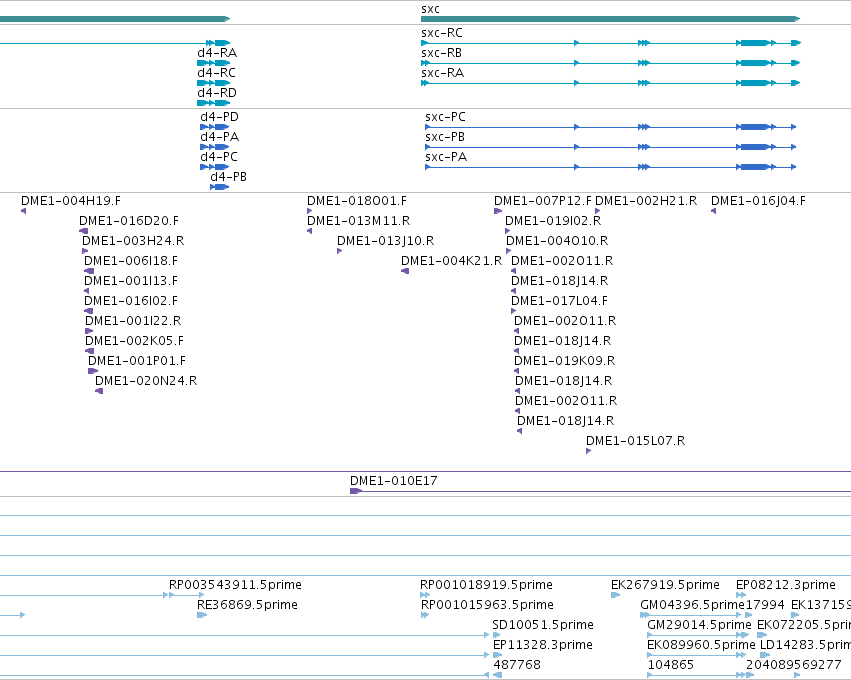Open the GM29014.5prime EST label

(x=700, y=626)
